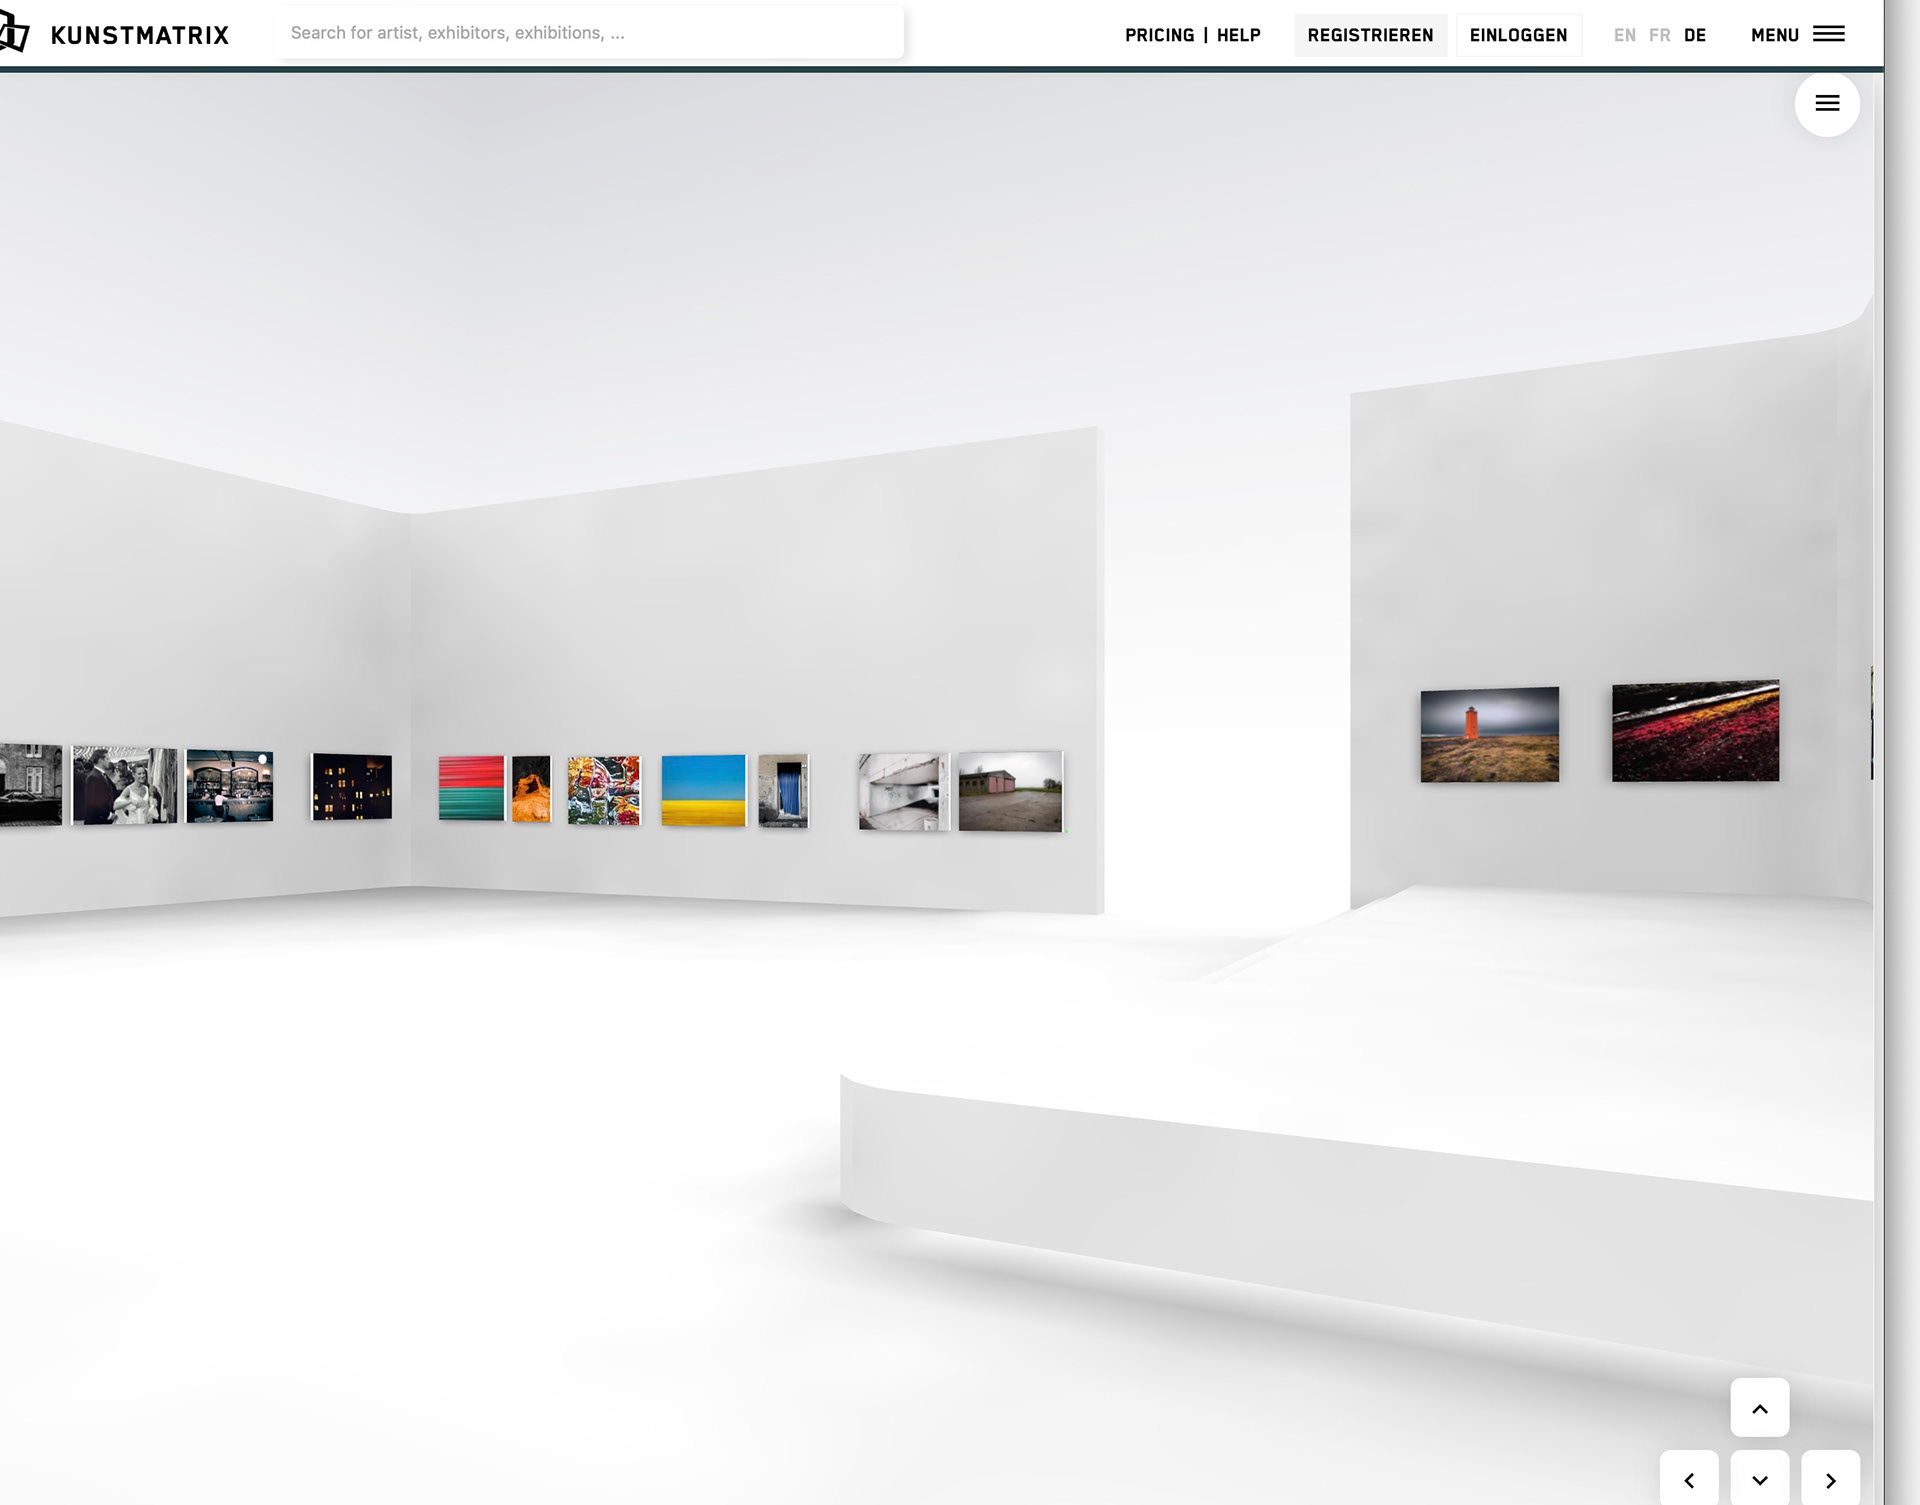Image resolution: width=1920 pixels, height=1505 pixels.
Task: Switch language to FR
Action: coord(1660,35)
